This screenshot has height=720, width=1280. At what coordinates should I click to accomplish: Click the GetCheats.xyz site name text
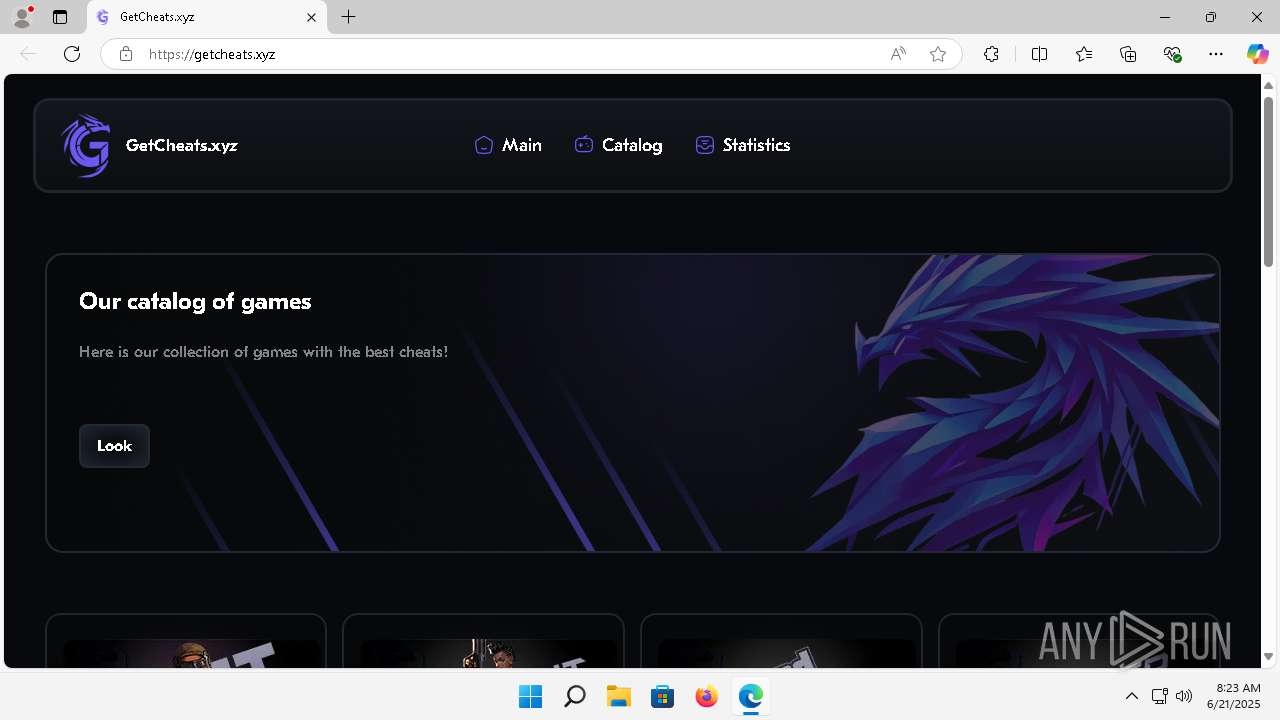pyautogui.click(x=182, y=145)
